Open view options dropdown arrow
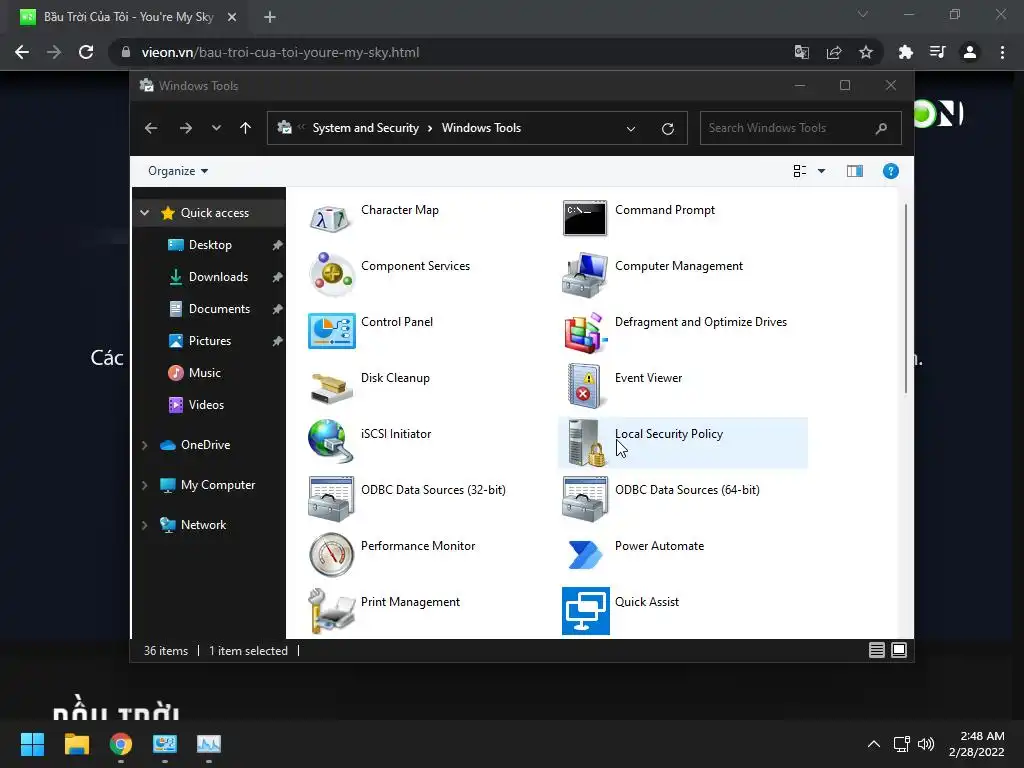Viewport: 1024px width, 768px height. (822, 171)
